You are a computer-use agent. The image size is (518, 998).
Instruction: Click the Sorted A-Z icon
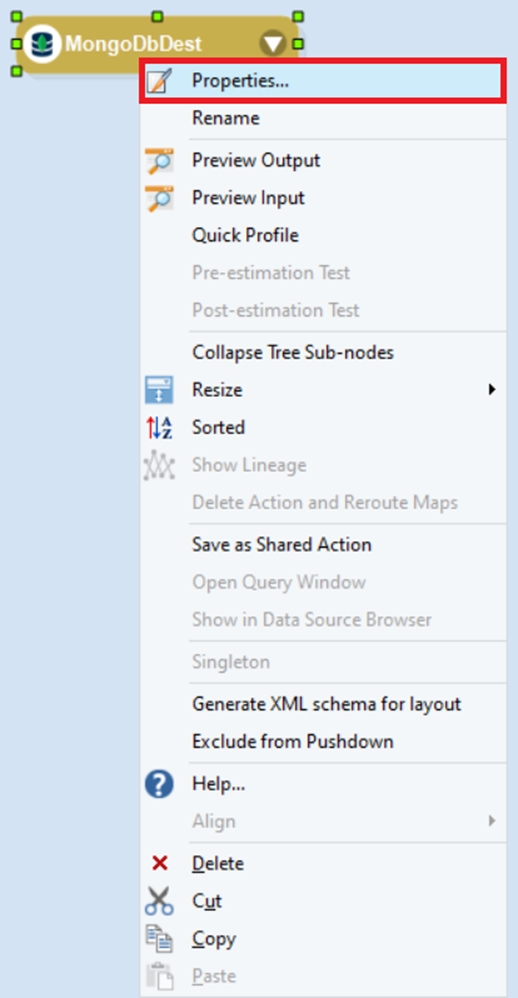pos(158,428)
